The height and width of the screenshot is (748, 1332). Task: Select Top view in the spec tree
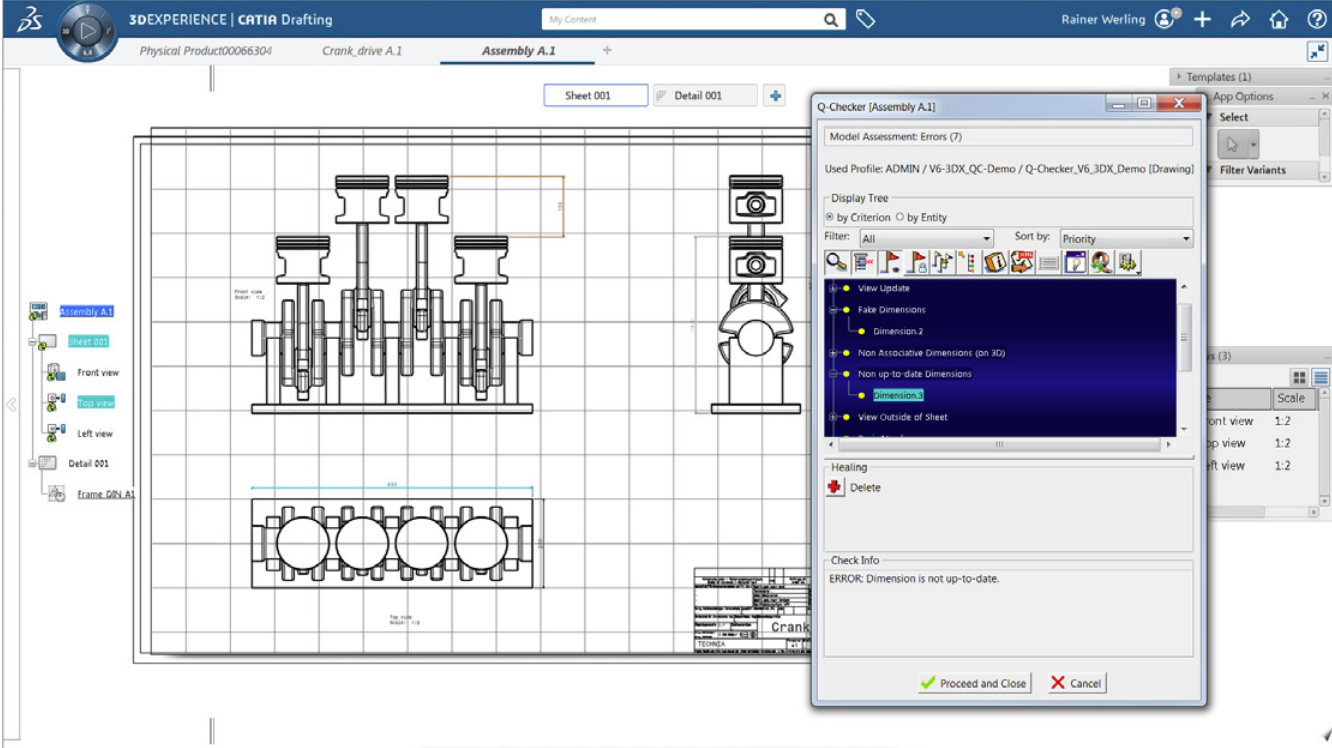tap(95, 403)
